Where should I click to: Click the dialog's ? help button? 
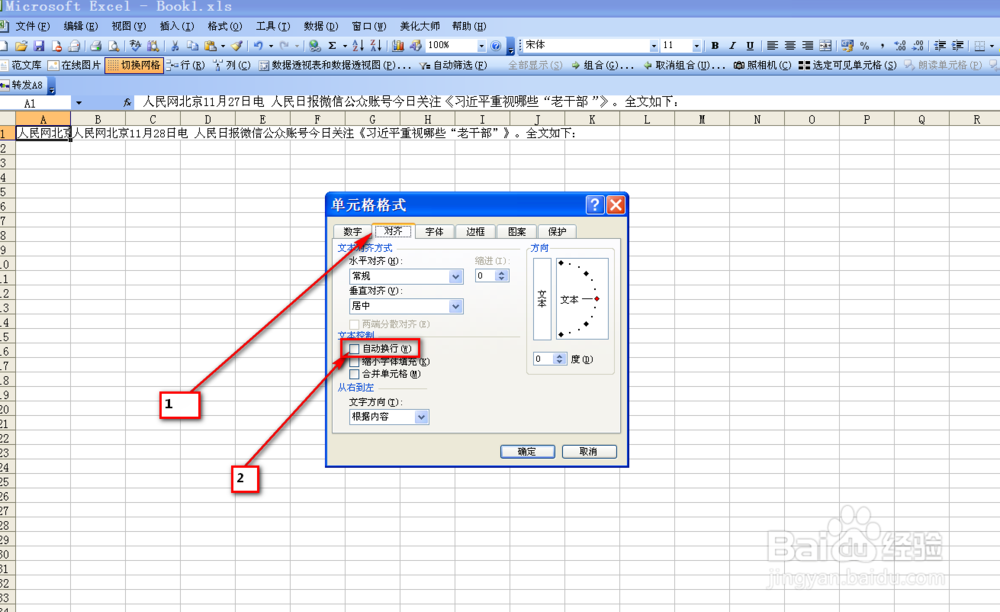[594, 205]
